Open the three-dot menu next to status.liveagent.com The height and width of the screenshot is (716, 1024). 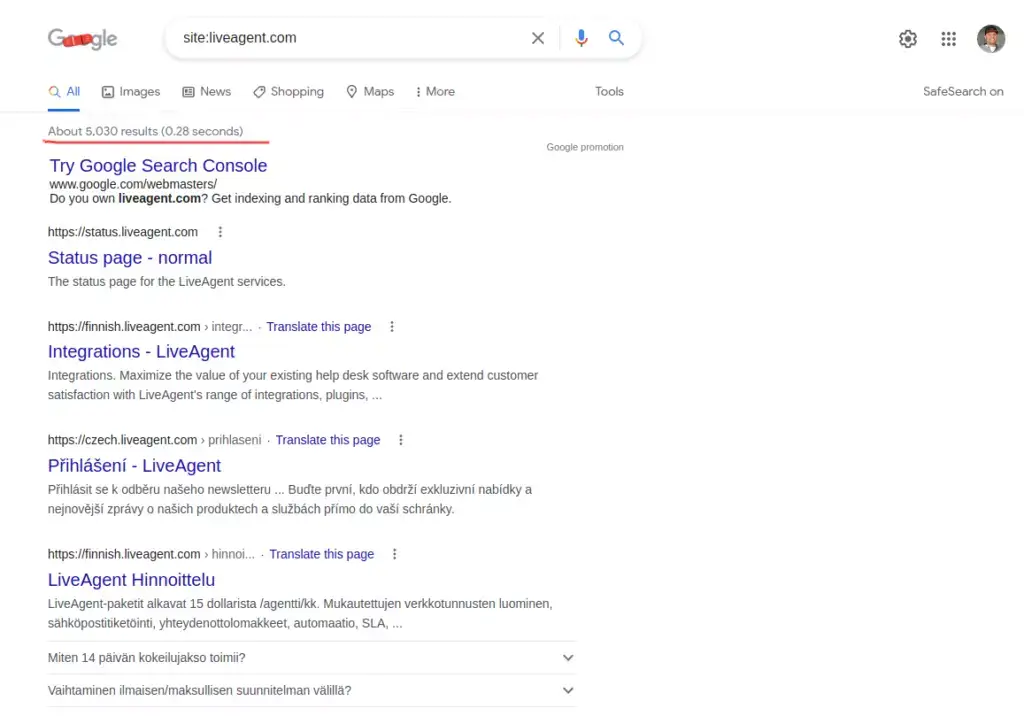[219, 231]
